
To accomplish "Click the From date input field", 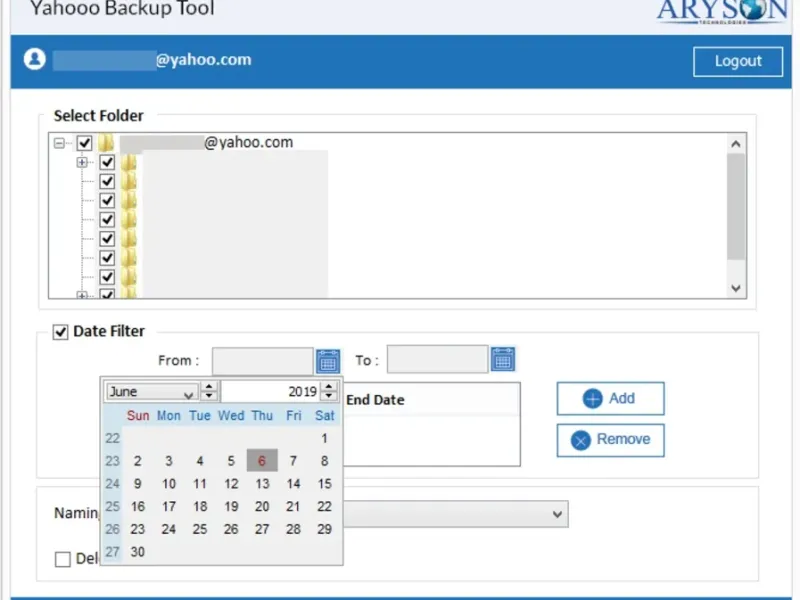I will (262, 361).
